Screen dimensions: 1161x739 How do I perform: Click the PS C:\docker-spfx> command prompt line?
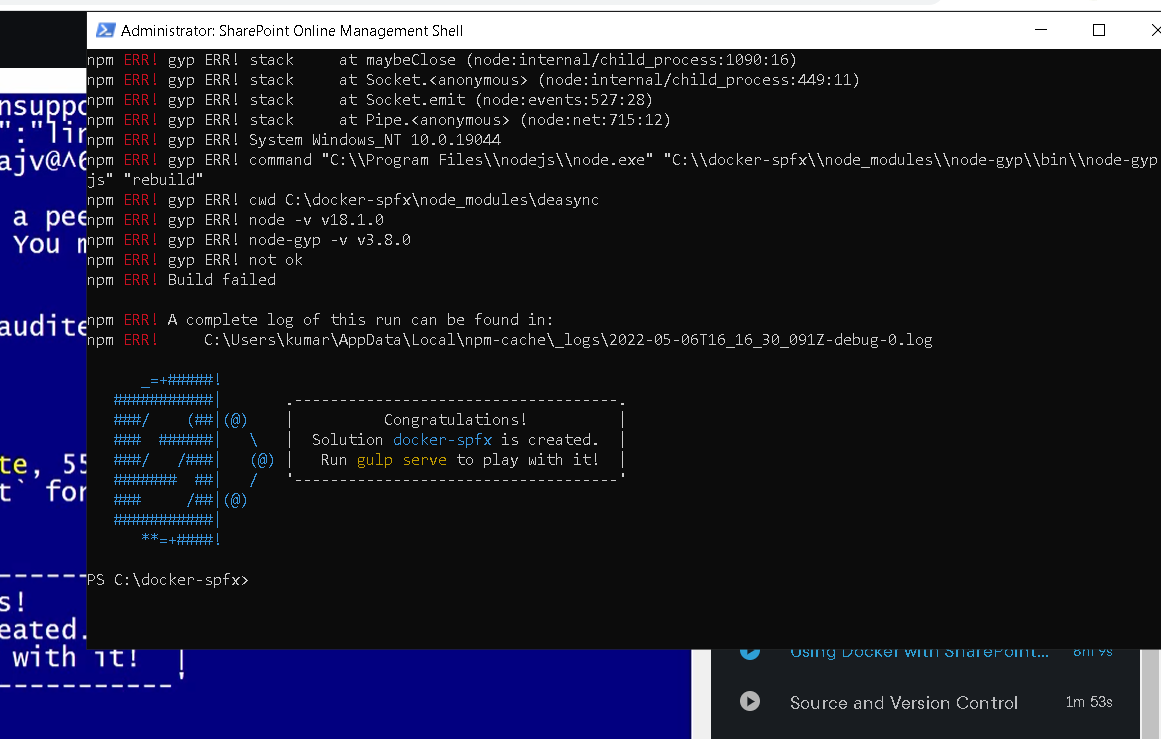coord(167,580)
